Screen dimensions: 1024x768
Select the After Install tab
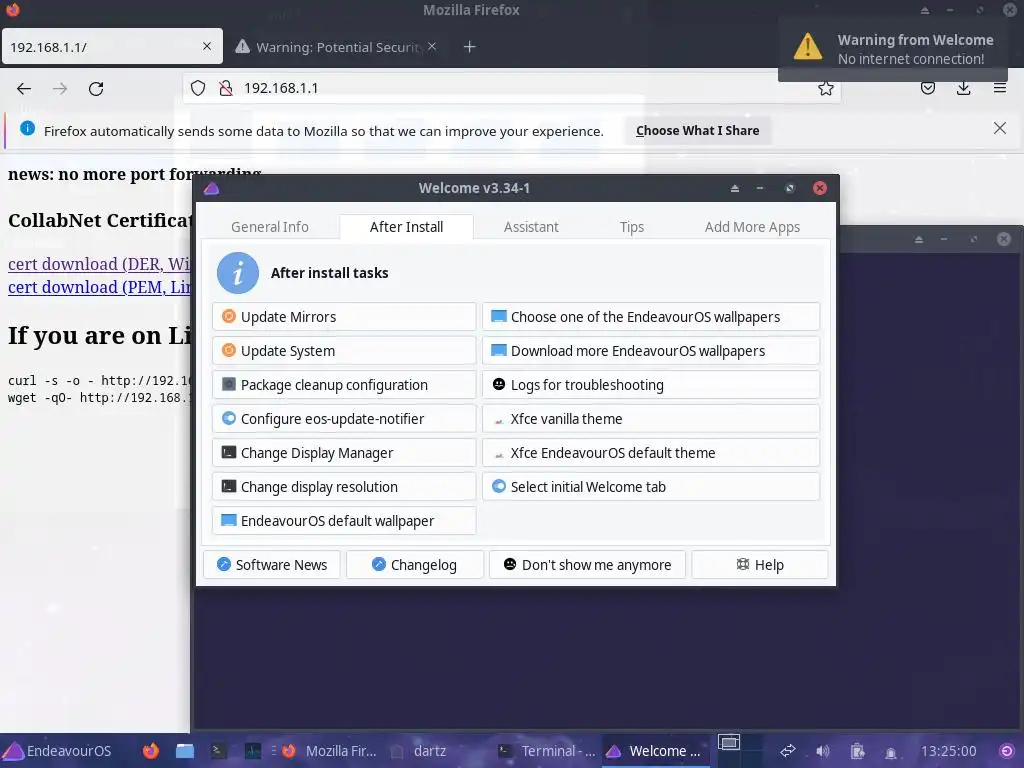click(406, 227)
